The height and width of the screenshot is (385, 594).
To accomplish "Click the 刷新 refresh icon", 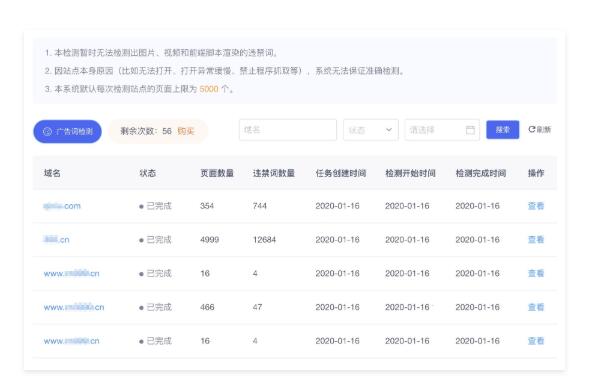I will point(532,129).
